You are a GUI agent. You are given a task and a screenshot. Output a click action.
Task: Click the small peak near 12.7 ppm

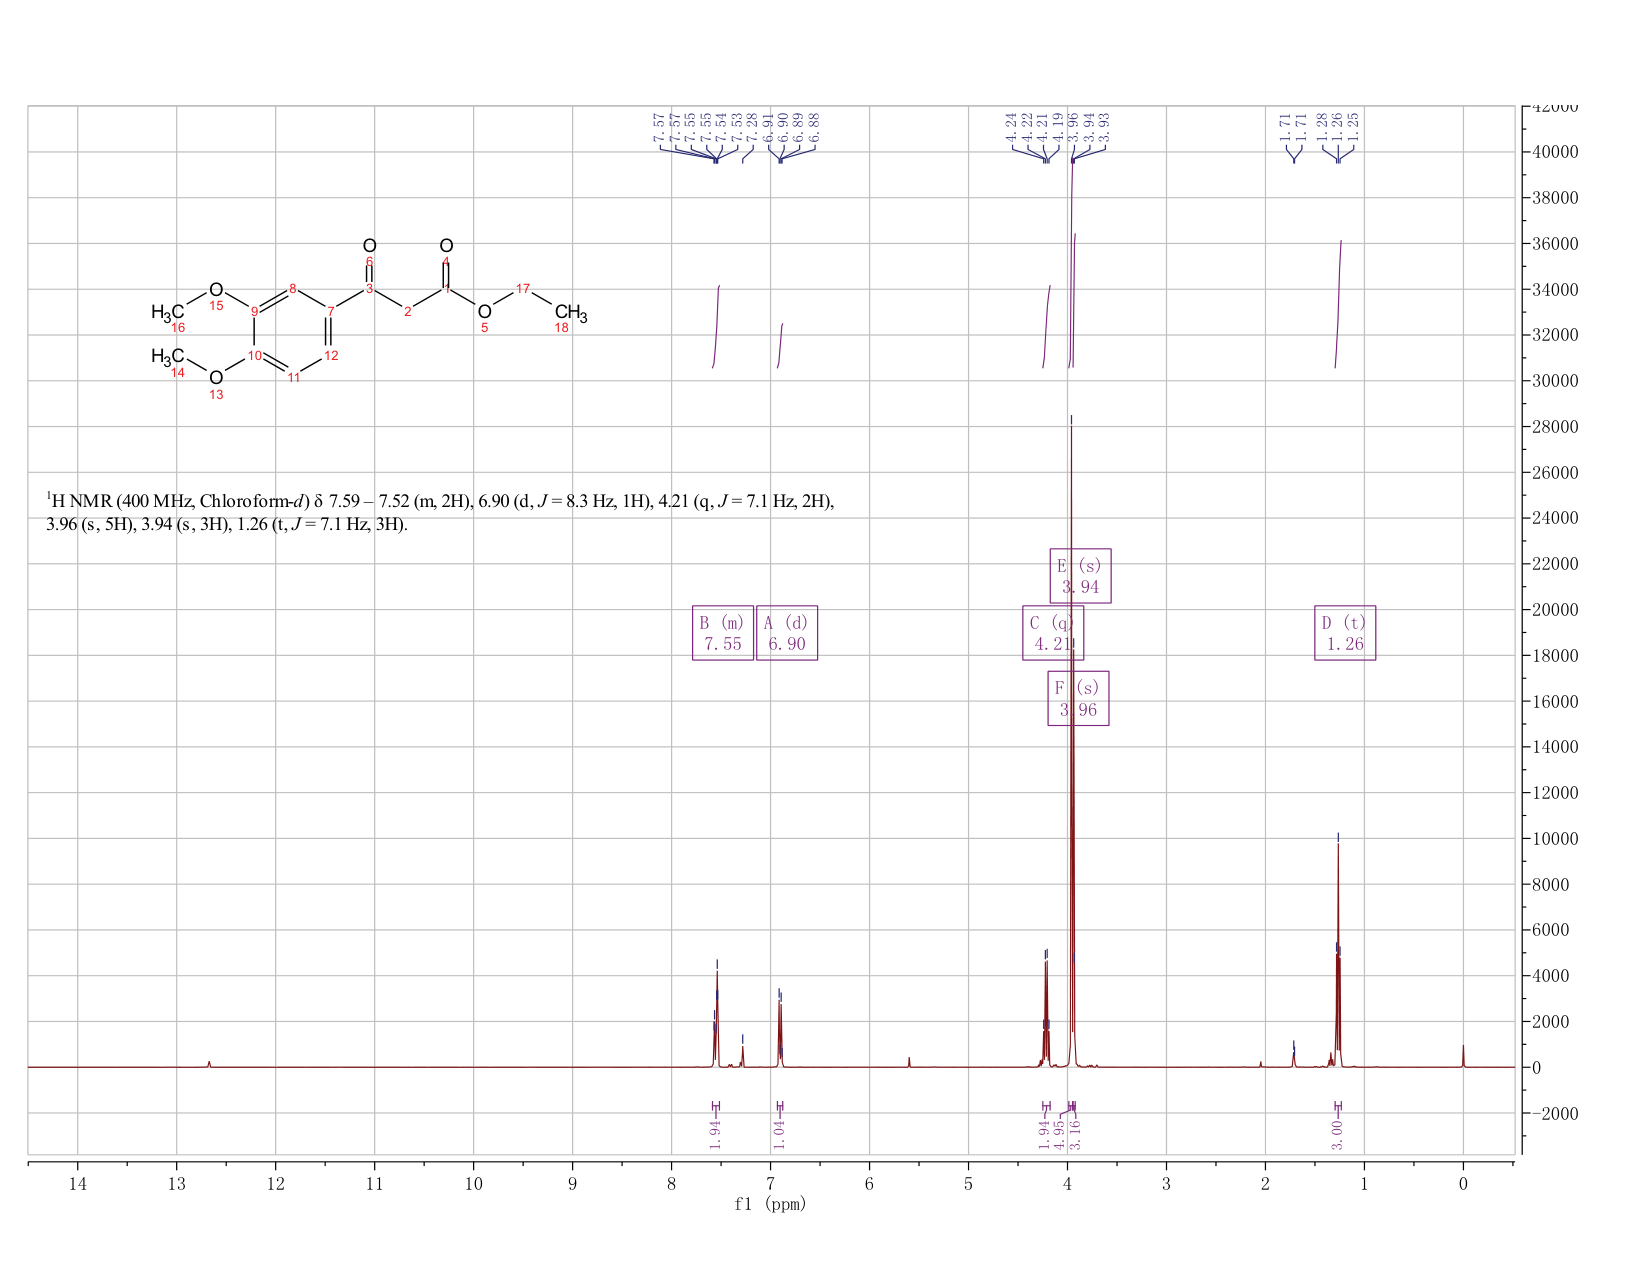click(209, 1064)
